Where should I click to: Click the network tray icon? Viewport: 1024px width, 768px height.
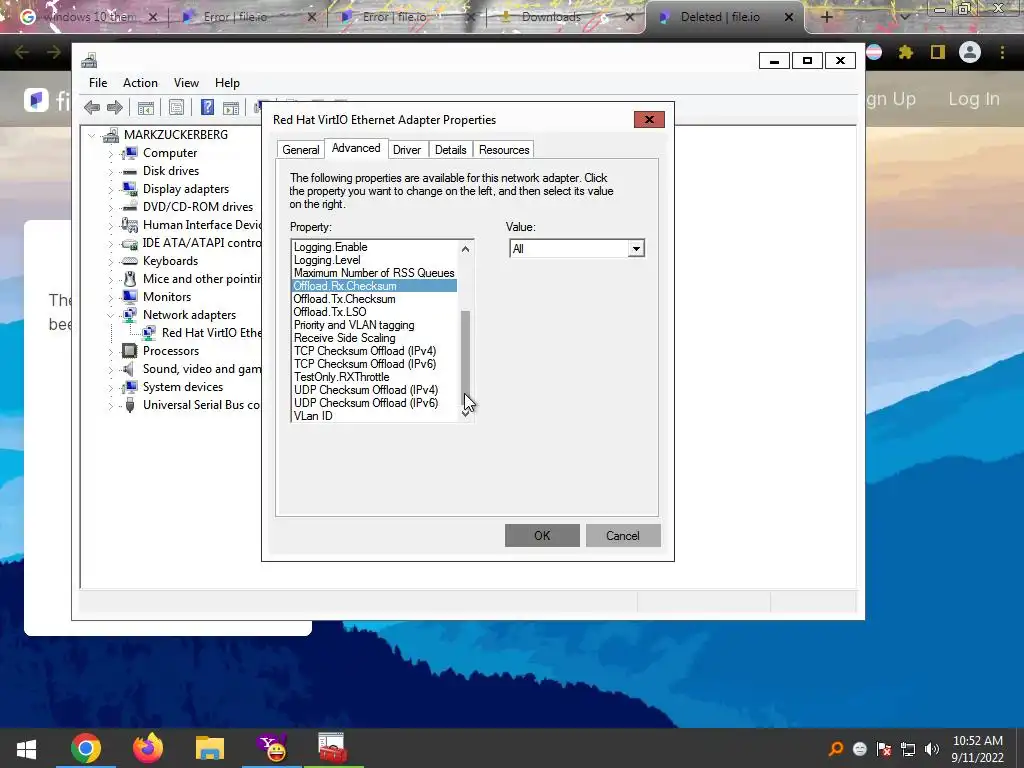908,749
